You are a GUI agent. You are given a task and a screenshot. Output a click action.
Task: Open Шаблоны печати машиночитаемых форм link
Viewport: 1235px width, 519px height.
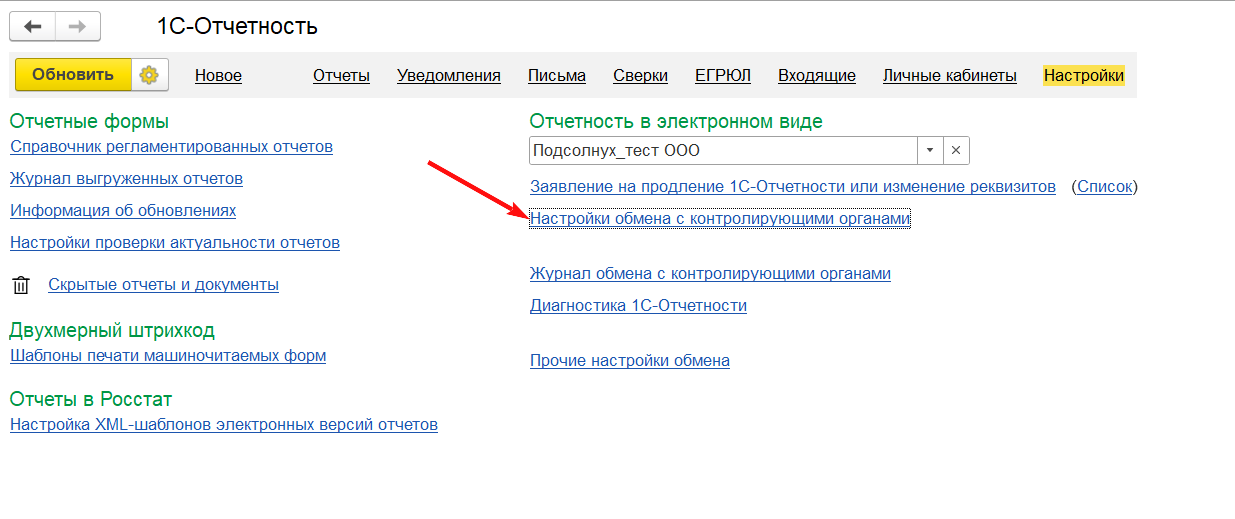tap(168, 356)
